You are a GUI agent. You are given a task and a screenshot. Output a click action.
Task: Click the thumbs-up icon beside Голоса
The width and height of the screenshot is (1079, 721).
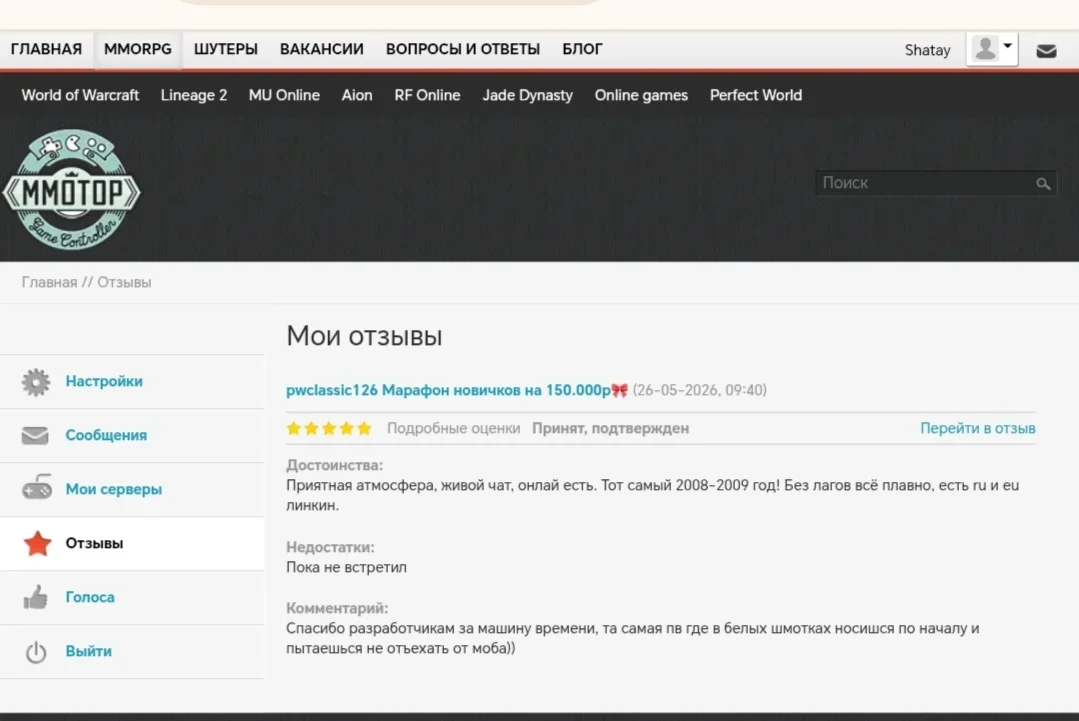pos(35,597)
